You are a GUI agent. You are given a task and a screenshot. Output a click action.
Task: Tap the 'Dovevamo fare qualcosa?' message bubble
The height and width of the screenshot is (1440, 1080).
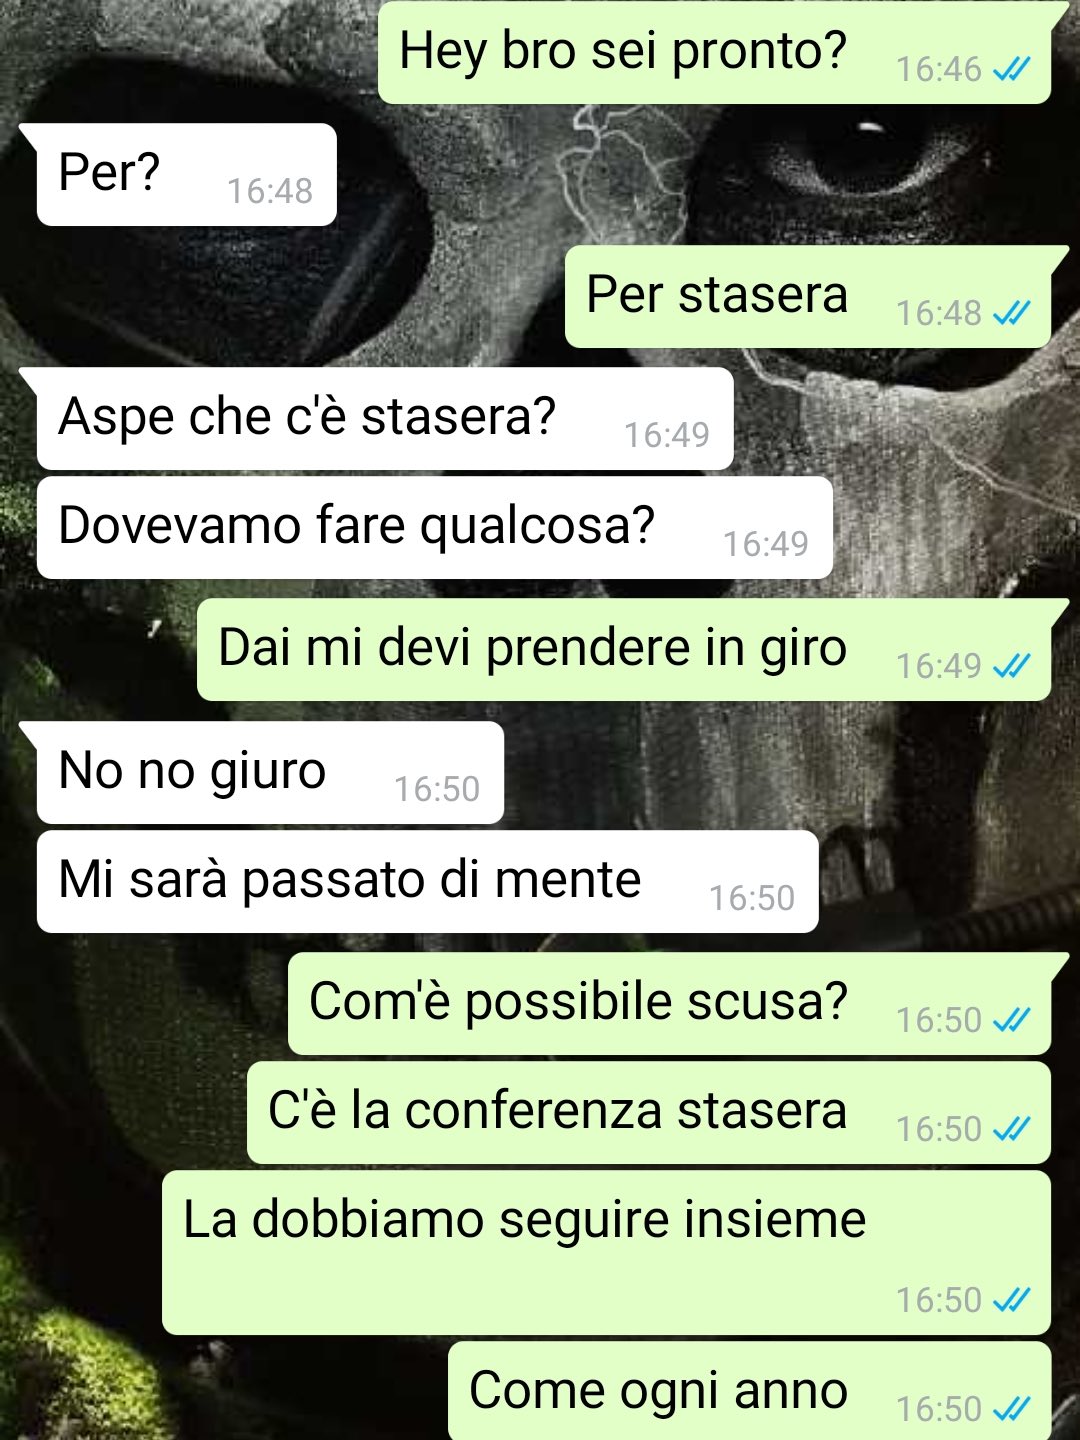click(435, 527)
